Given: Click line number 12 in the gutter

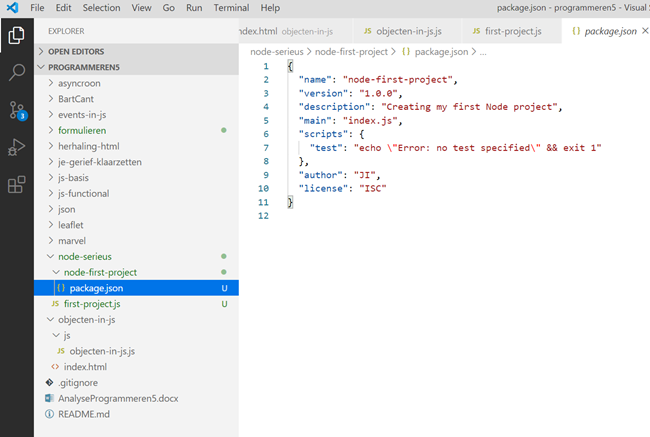Looking at the screenshot, I should pyautogui.click(x=263, y=216).
